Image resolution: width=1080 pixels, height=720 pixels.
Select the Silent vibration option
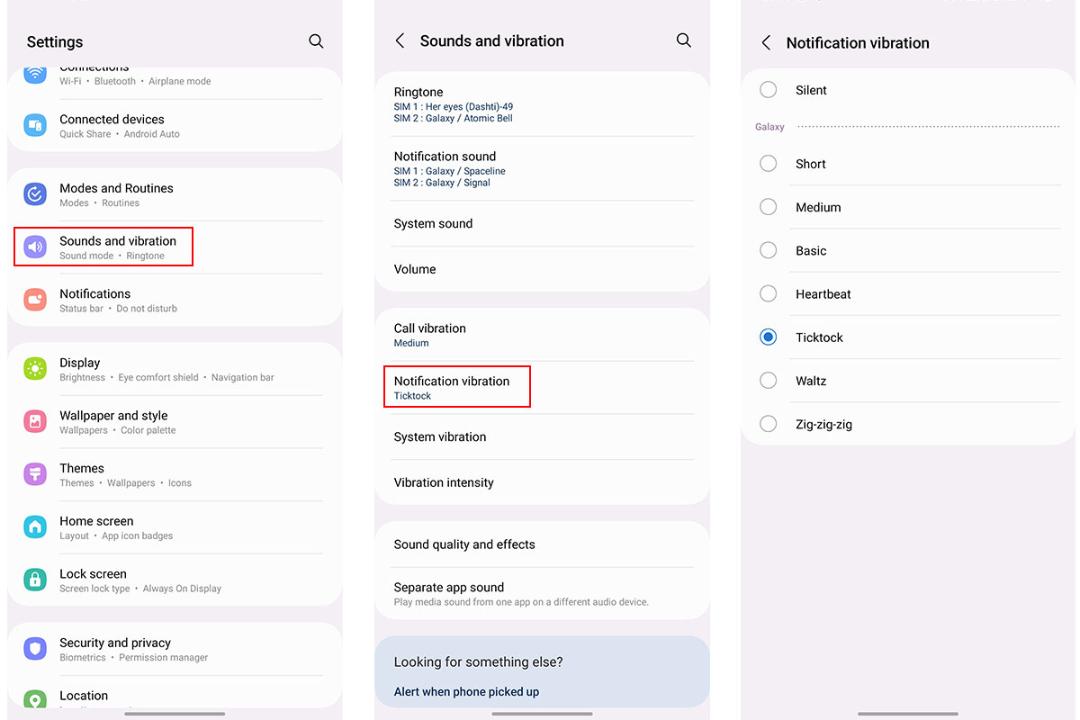point(768,90)
